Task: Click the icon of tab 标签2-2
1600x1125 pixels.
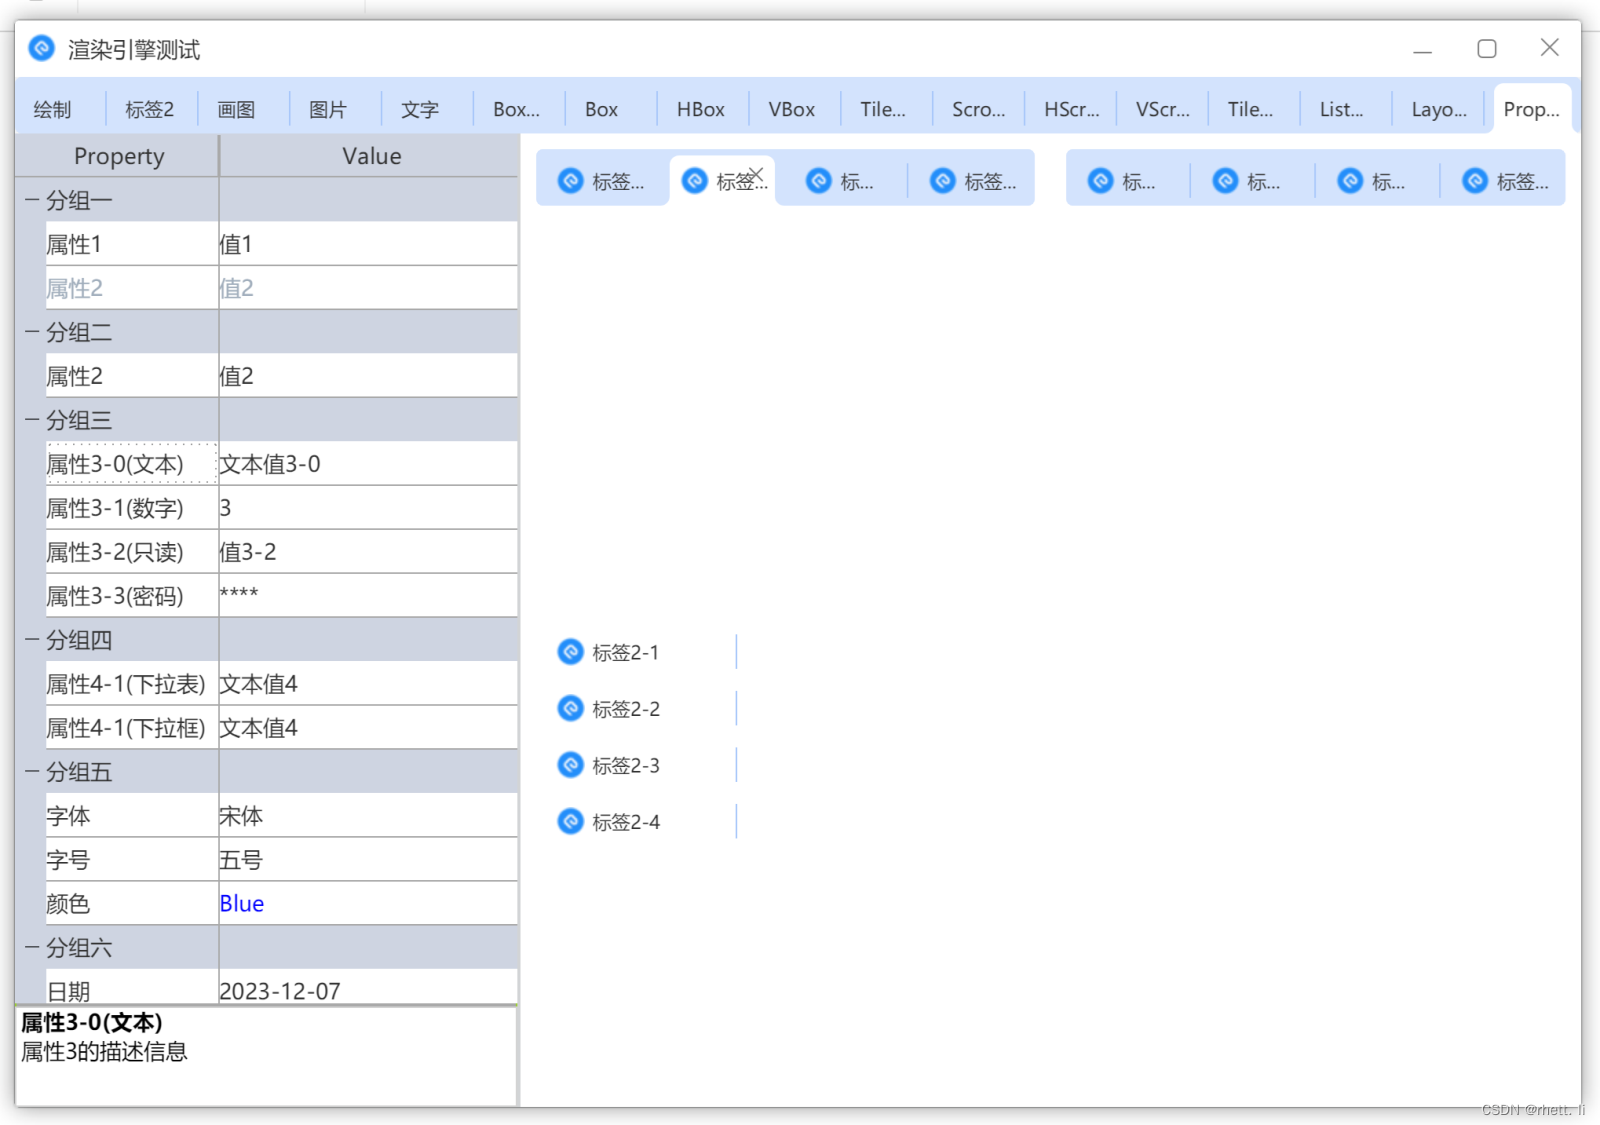Action: tap(570, 708)
